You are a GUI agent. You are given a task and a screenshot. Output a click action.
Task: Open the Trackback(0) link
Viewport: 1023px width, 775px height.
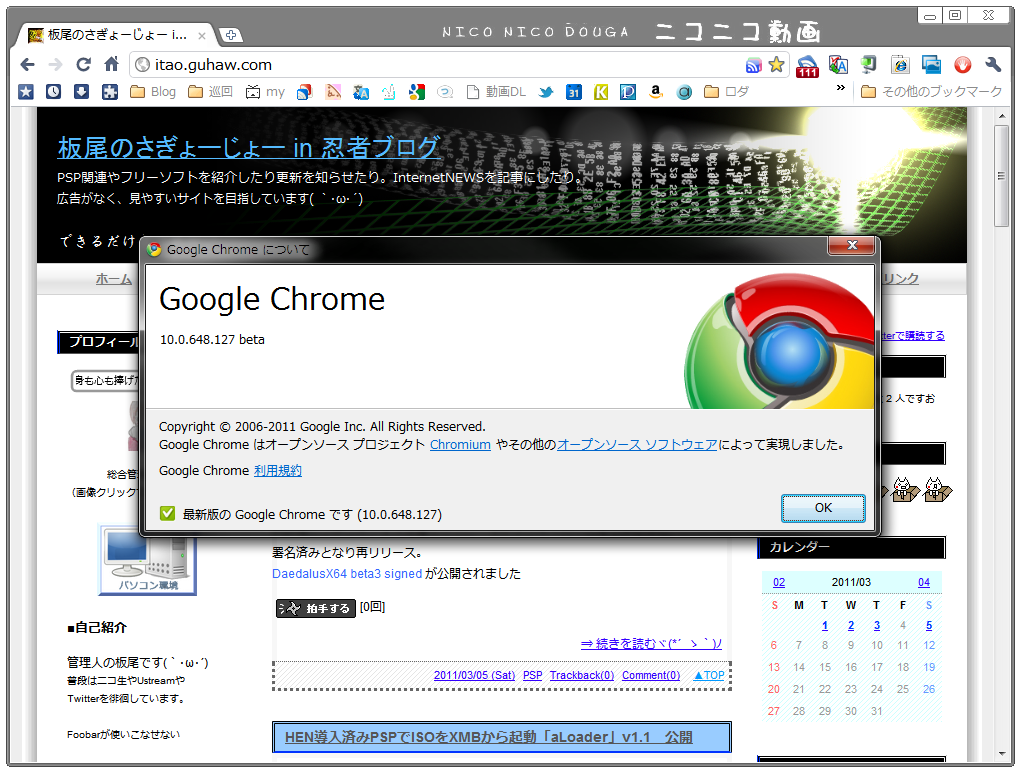582,676
